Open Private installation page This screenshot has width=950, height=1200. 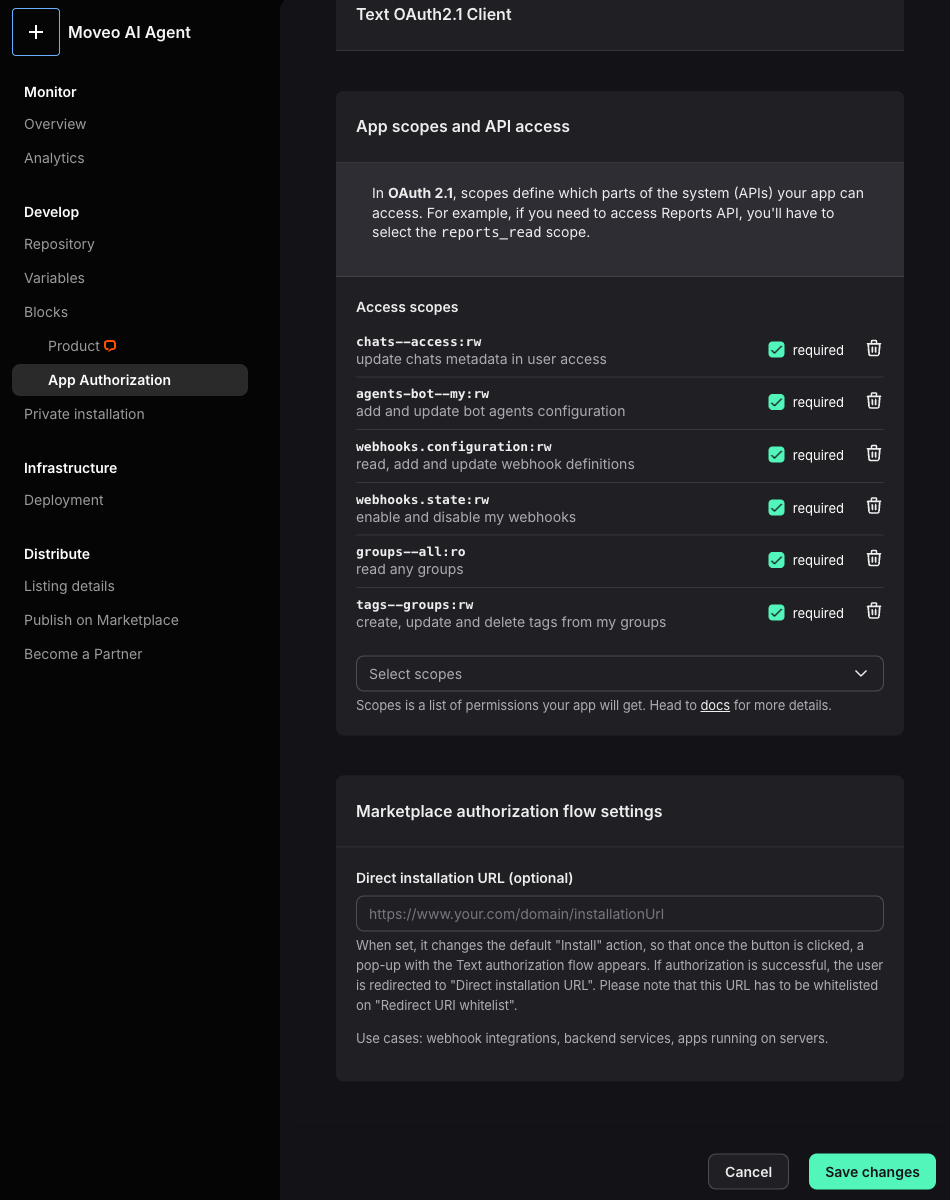pyautogui.click(x=84, y=414)
